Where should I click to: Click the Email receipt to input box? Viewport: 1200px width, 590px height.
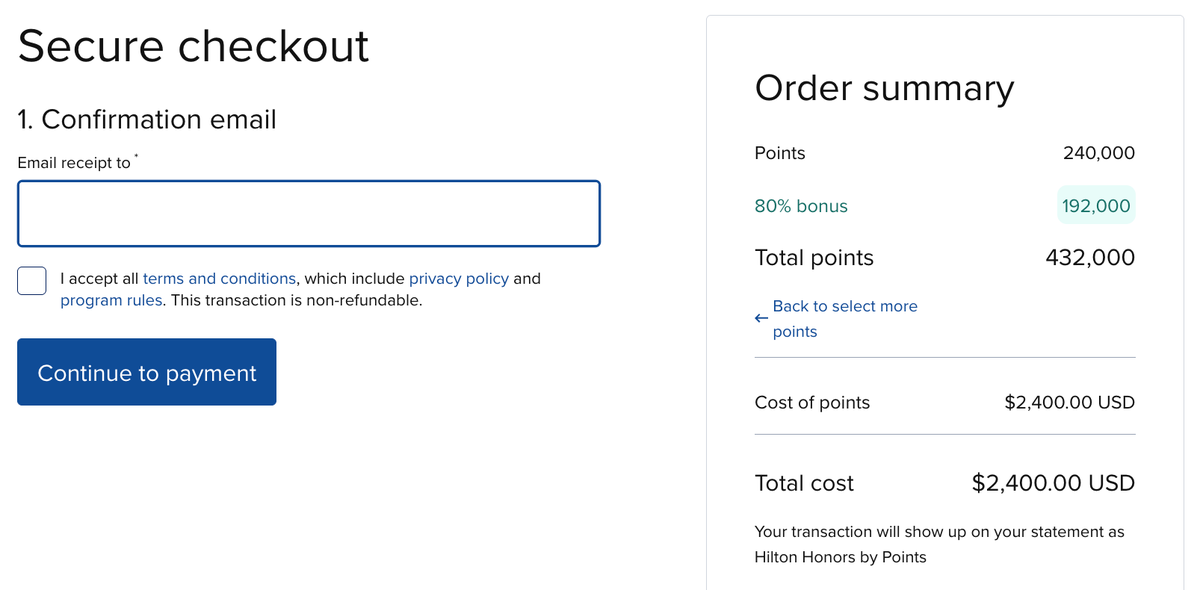coord(308,212)
